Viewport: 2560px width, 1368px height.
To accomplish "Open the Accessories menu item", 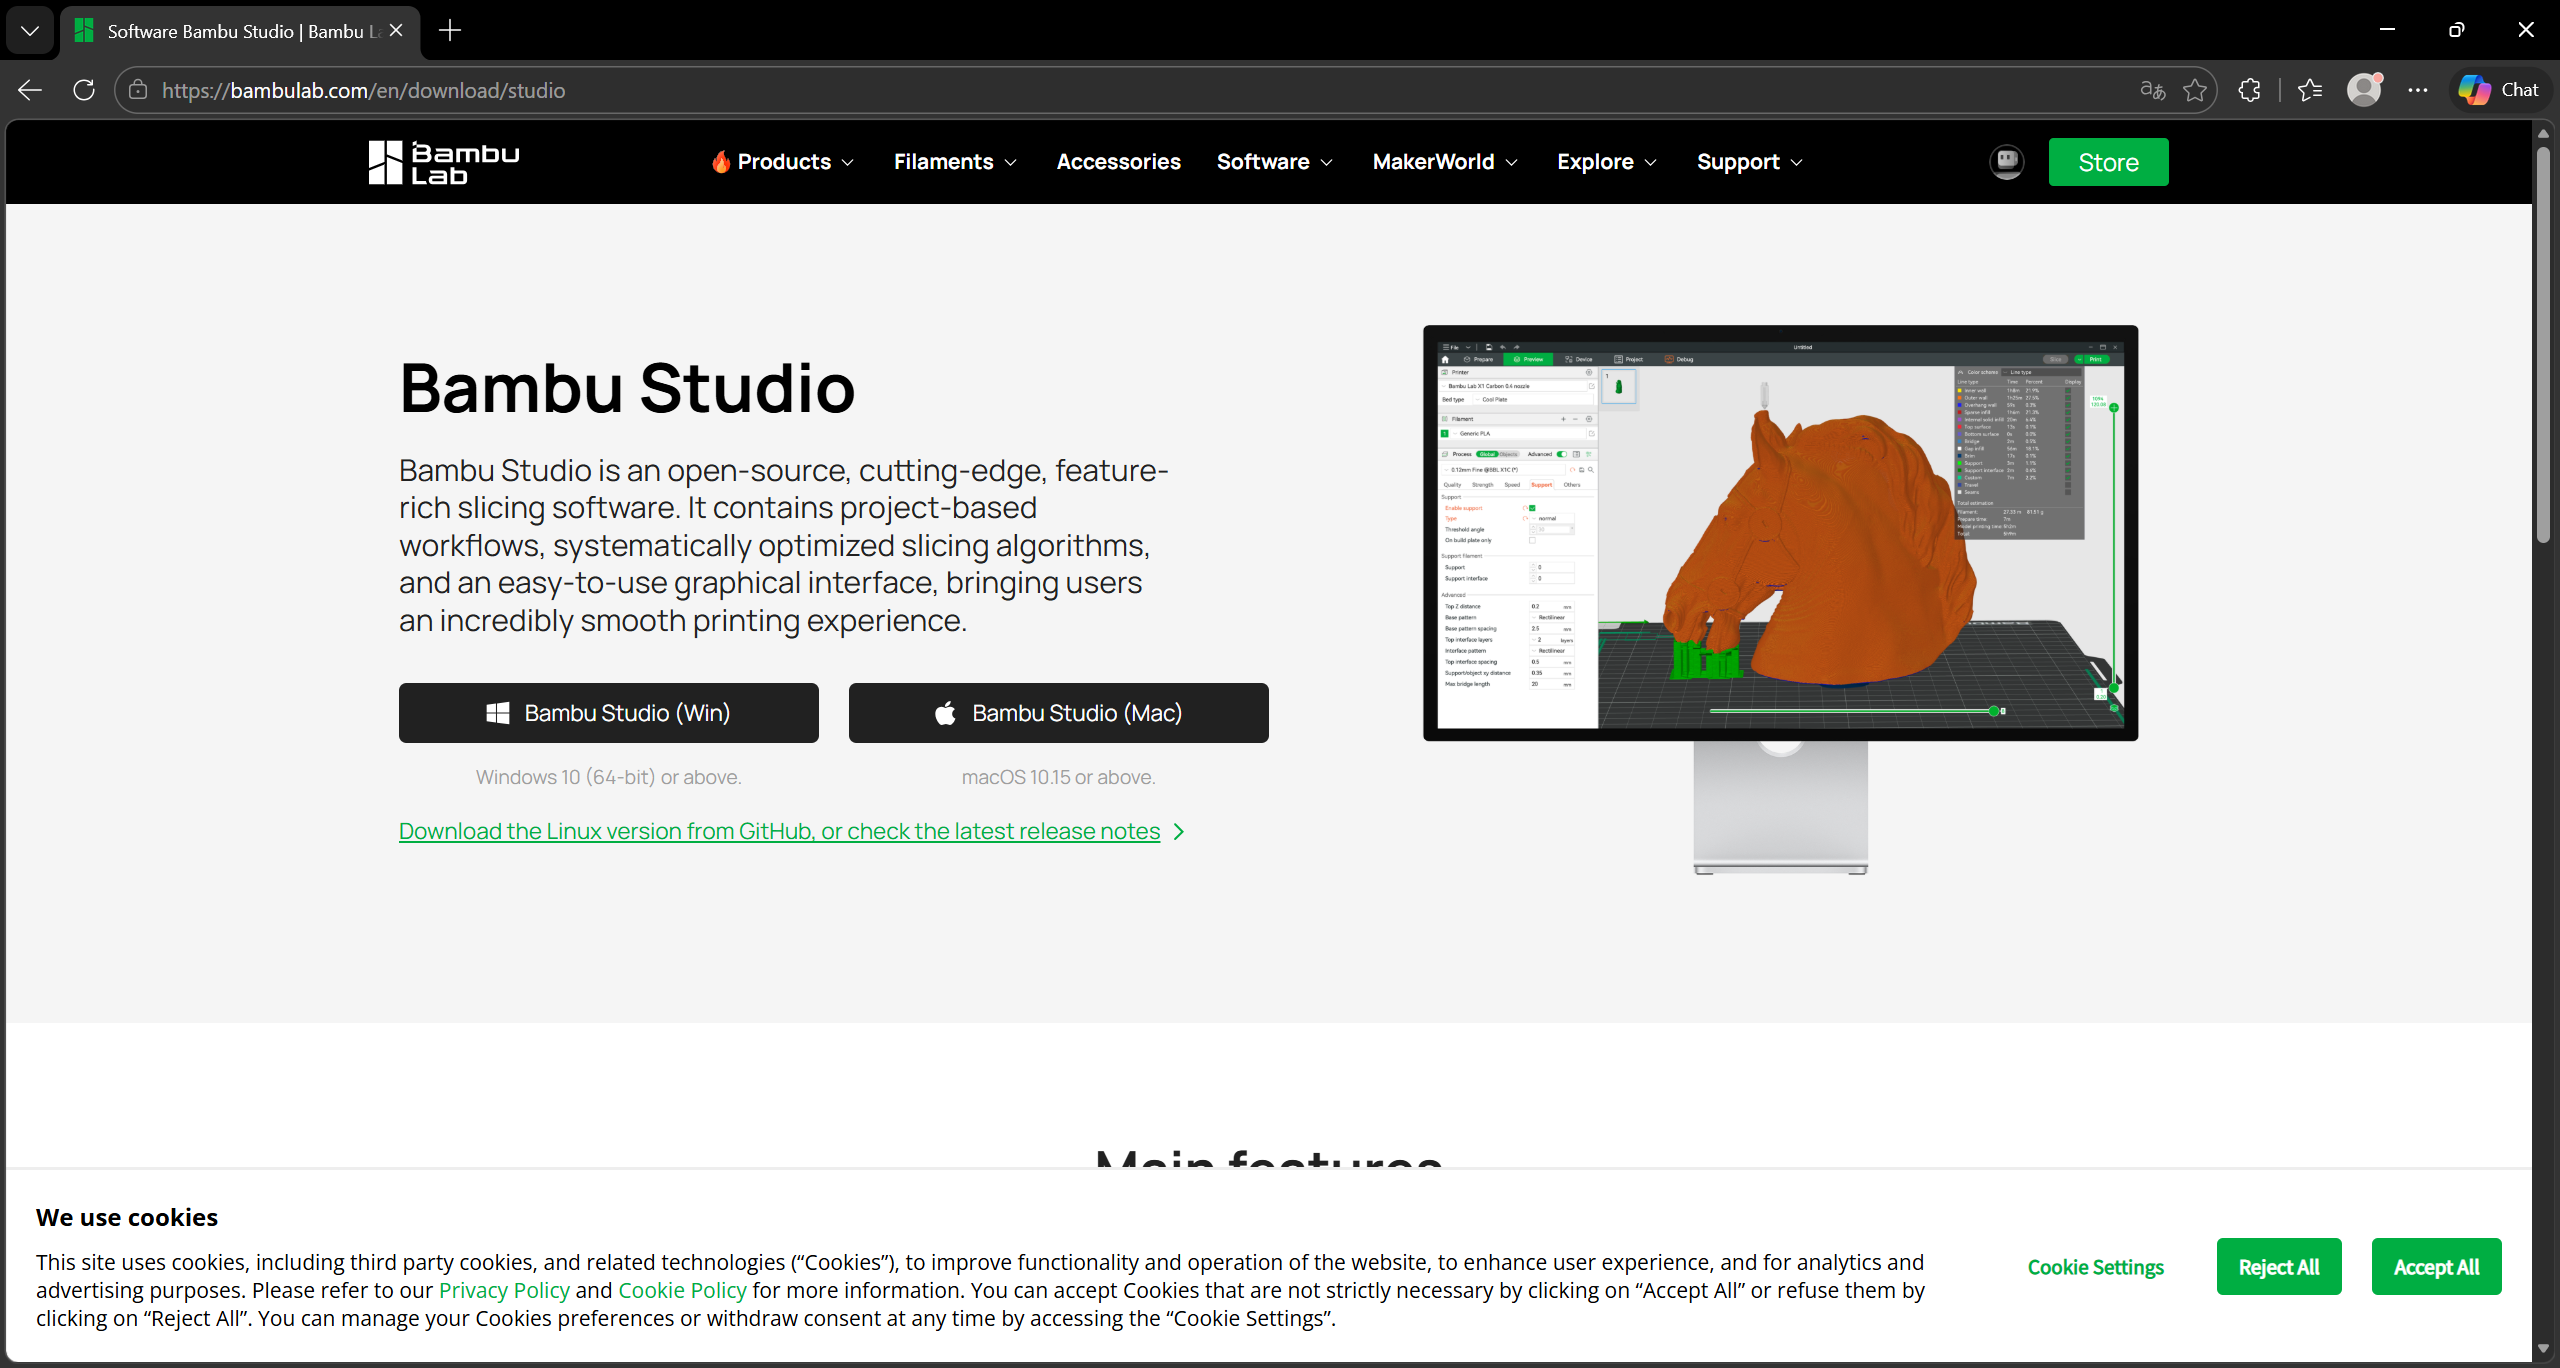I will click(1118, 162).
